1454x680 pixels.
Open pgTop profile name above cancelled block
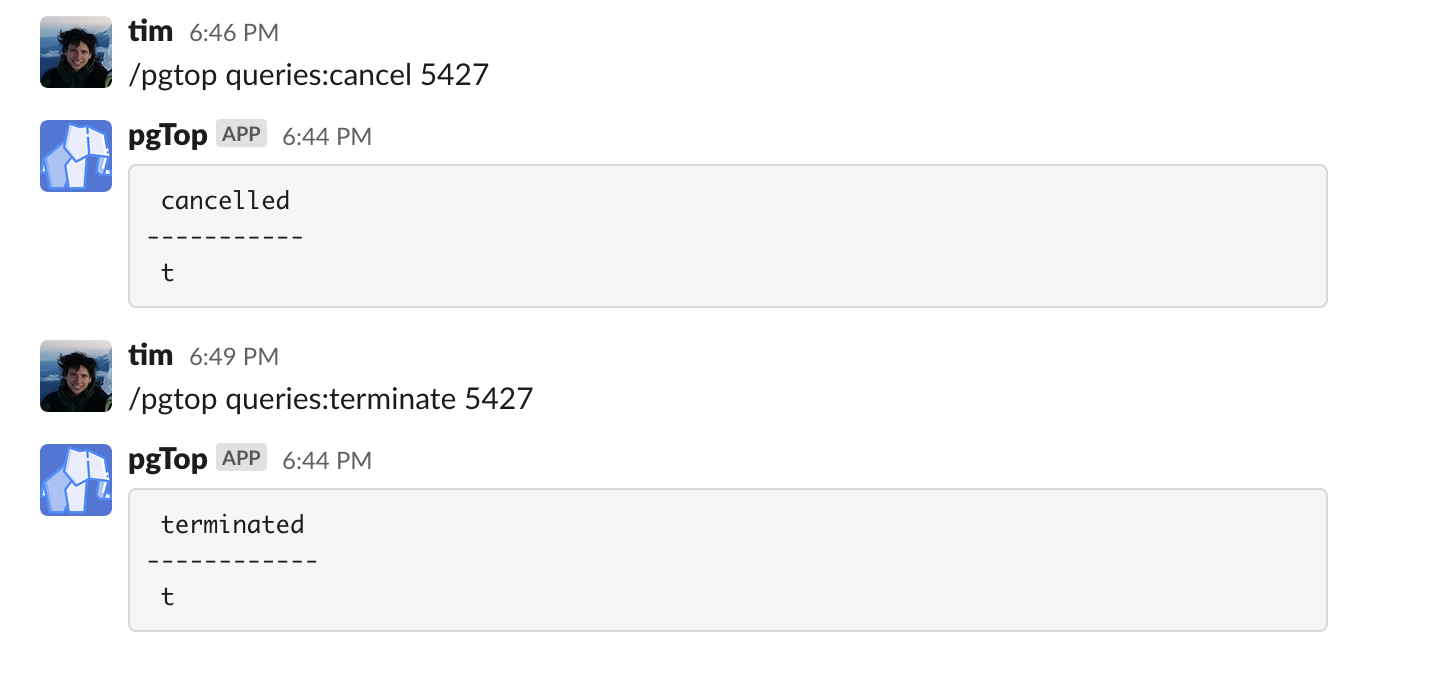[x=168, y=136]
